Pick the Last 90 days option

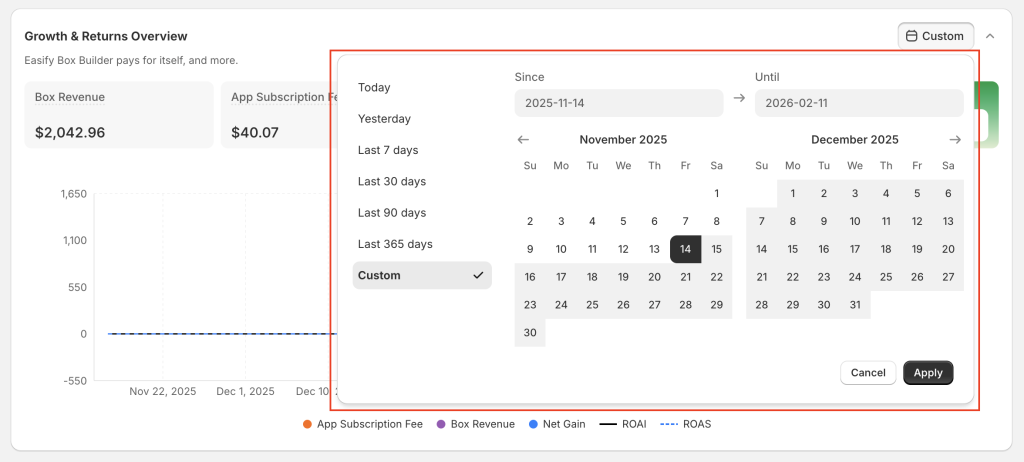(x=392, y=213)
